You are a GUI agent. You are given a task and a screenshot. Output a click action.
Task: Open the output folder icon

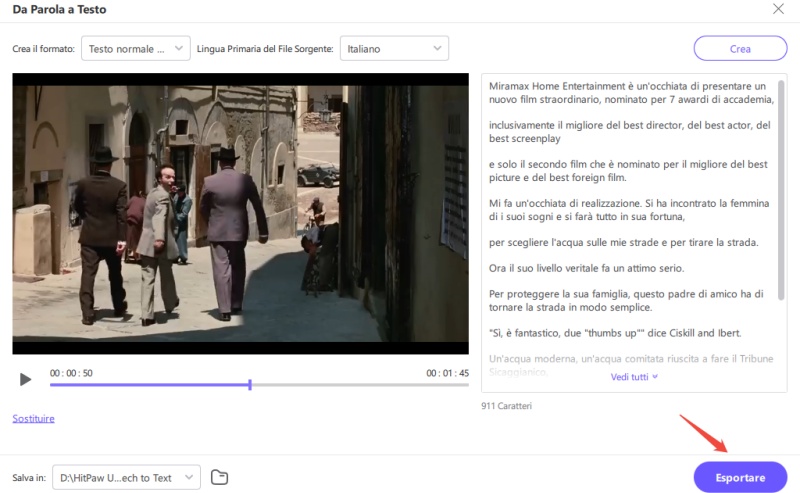[x=219, y=477]
